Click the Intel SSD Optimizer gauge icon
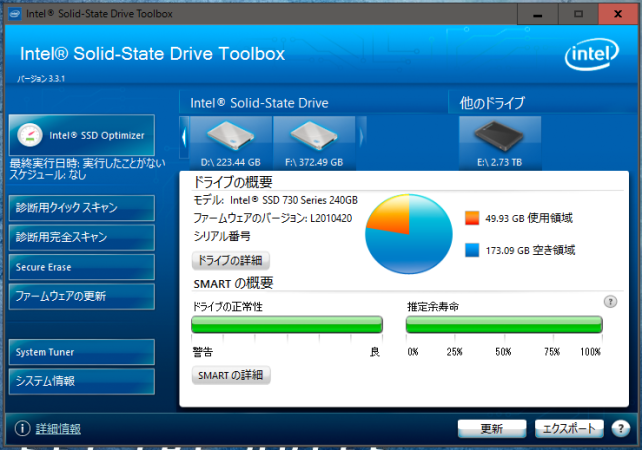This screenshot has width=642, height=450. (29, 135)
